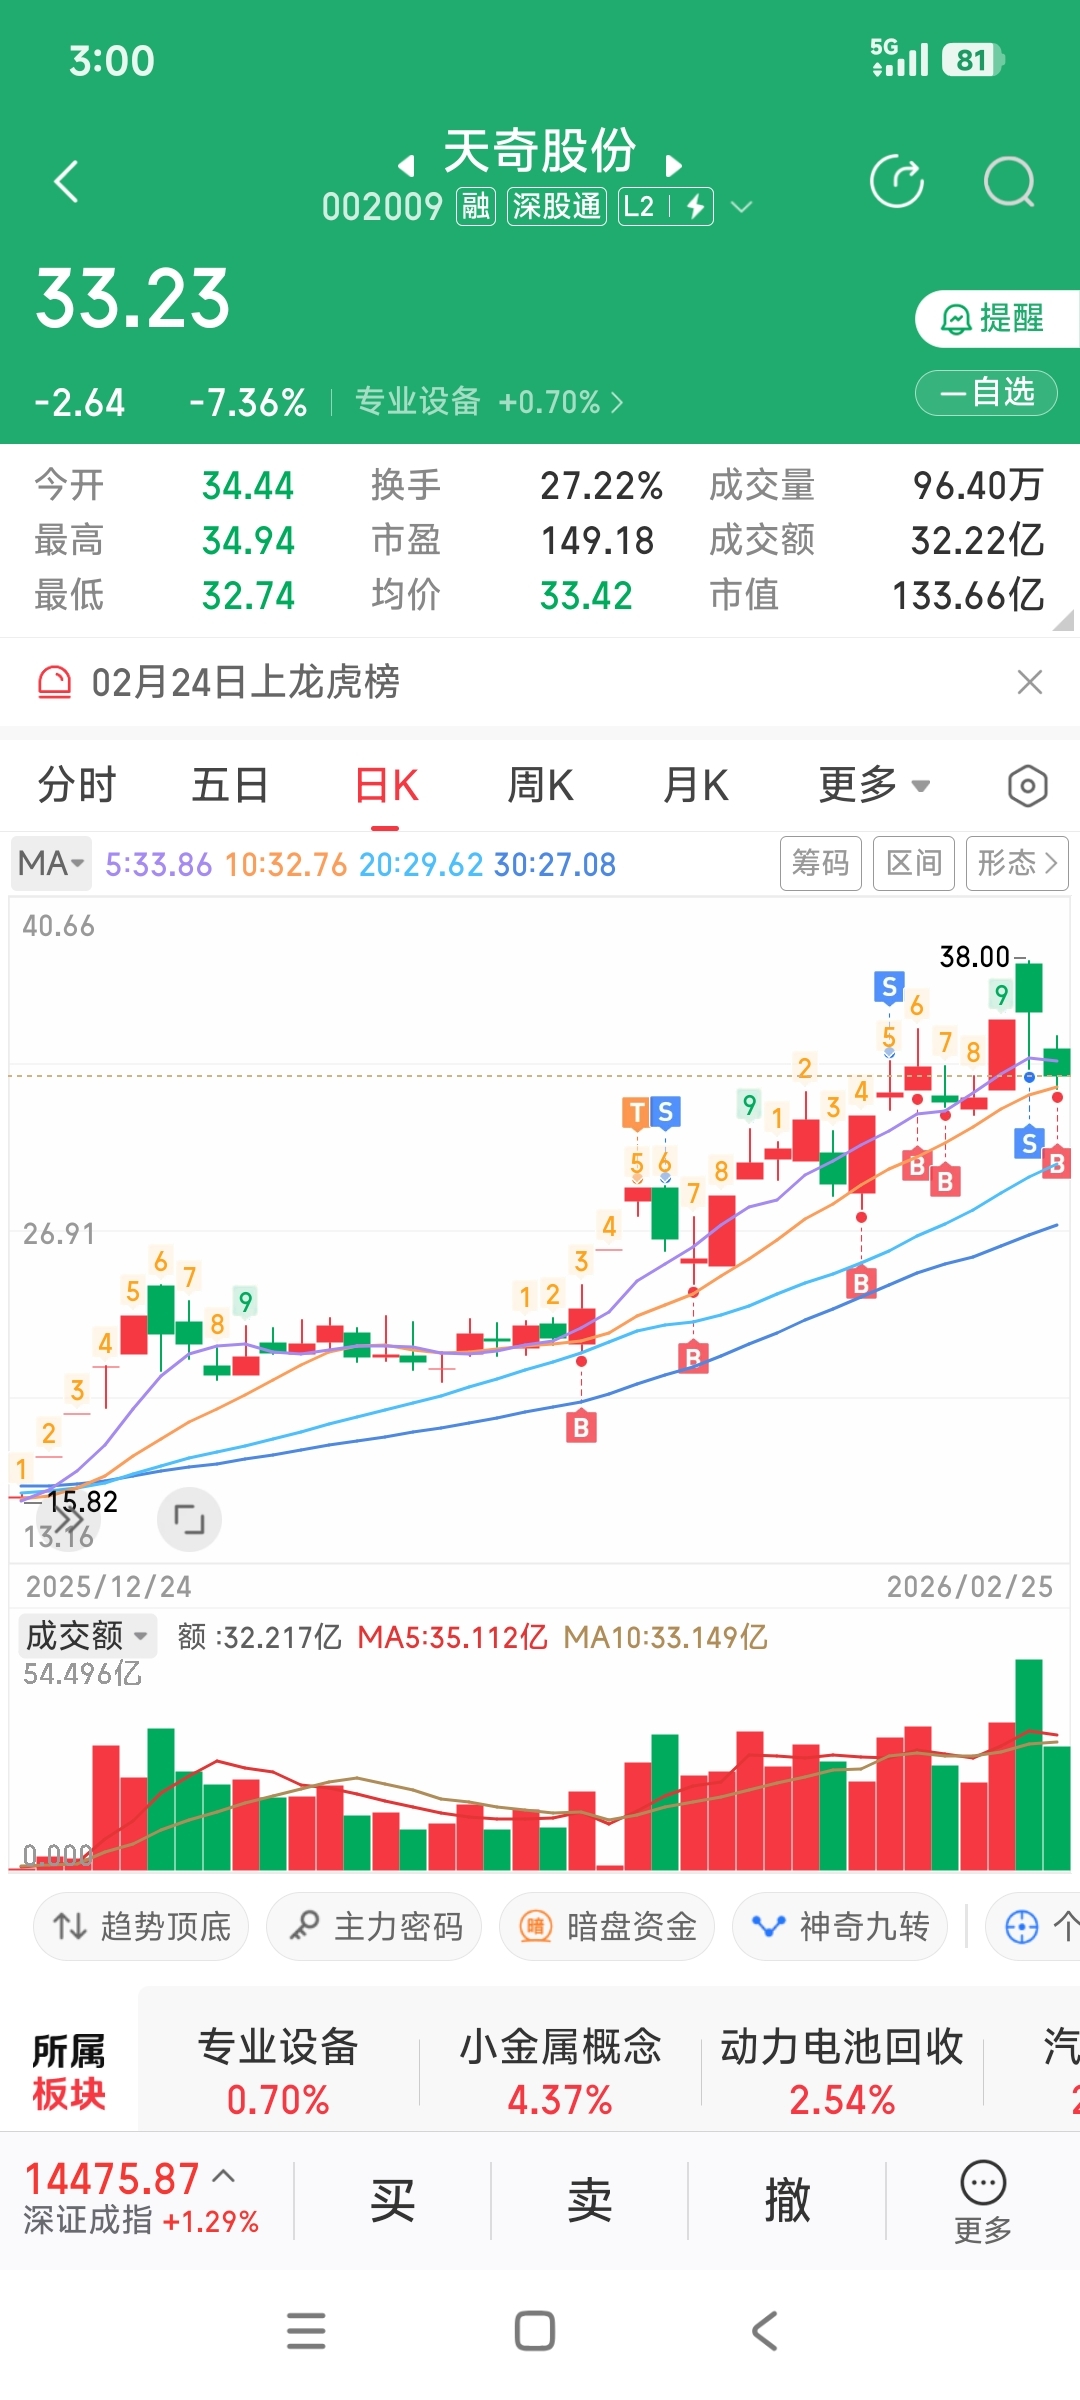Tap 筹码 chip distribution button
This screenshot has width=1080, height=2400.
pyautogui.click(x=820, y=863)
